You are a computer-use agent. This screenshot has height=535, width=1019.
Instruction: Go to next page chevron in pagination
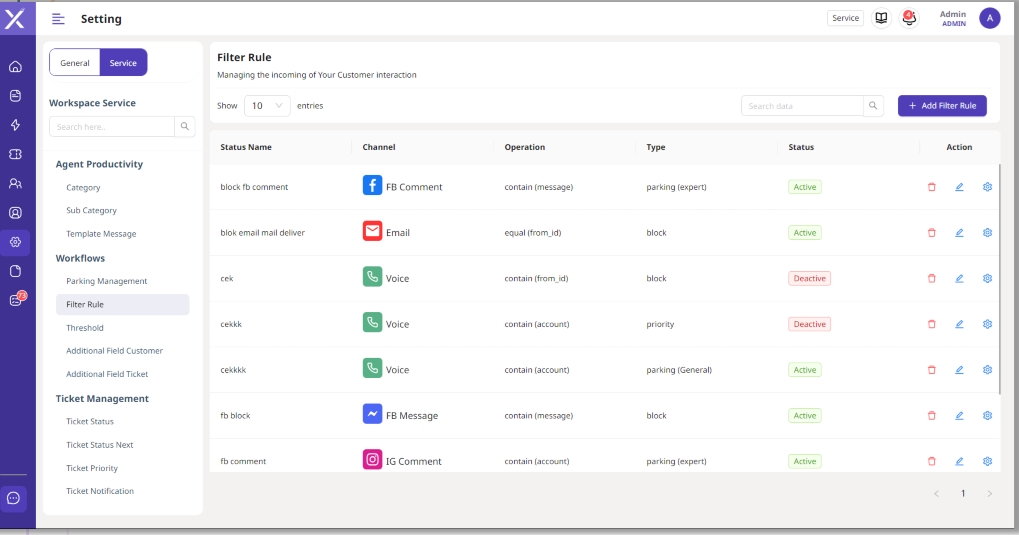(989, 494)
